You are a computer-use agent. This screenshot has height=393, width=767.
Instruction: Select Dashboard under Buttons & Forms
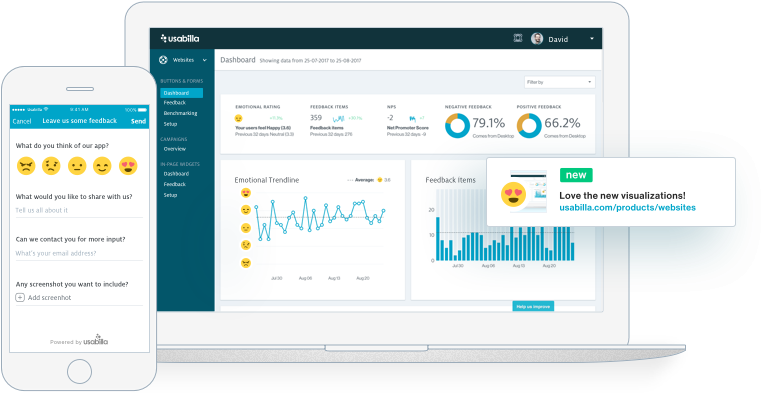pyautogui.click(x=181, y=93)
